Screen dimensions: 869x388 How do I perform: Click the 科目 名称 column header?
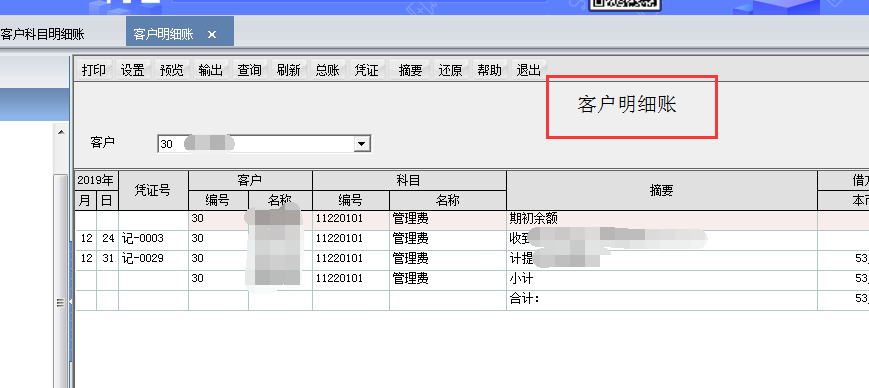(448, 200)
